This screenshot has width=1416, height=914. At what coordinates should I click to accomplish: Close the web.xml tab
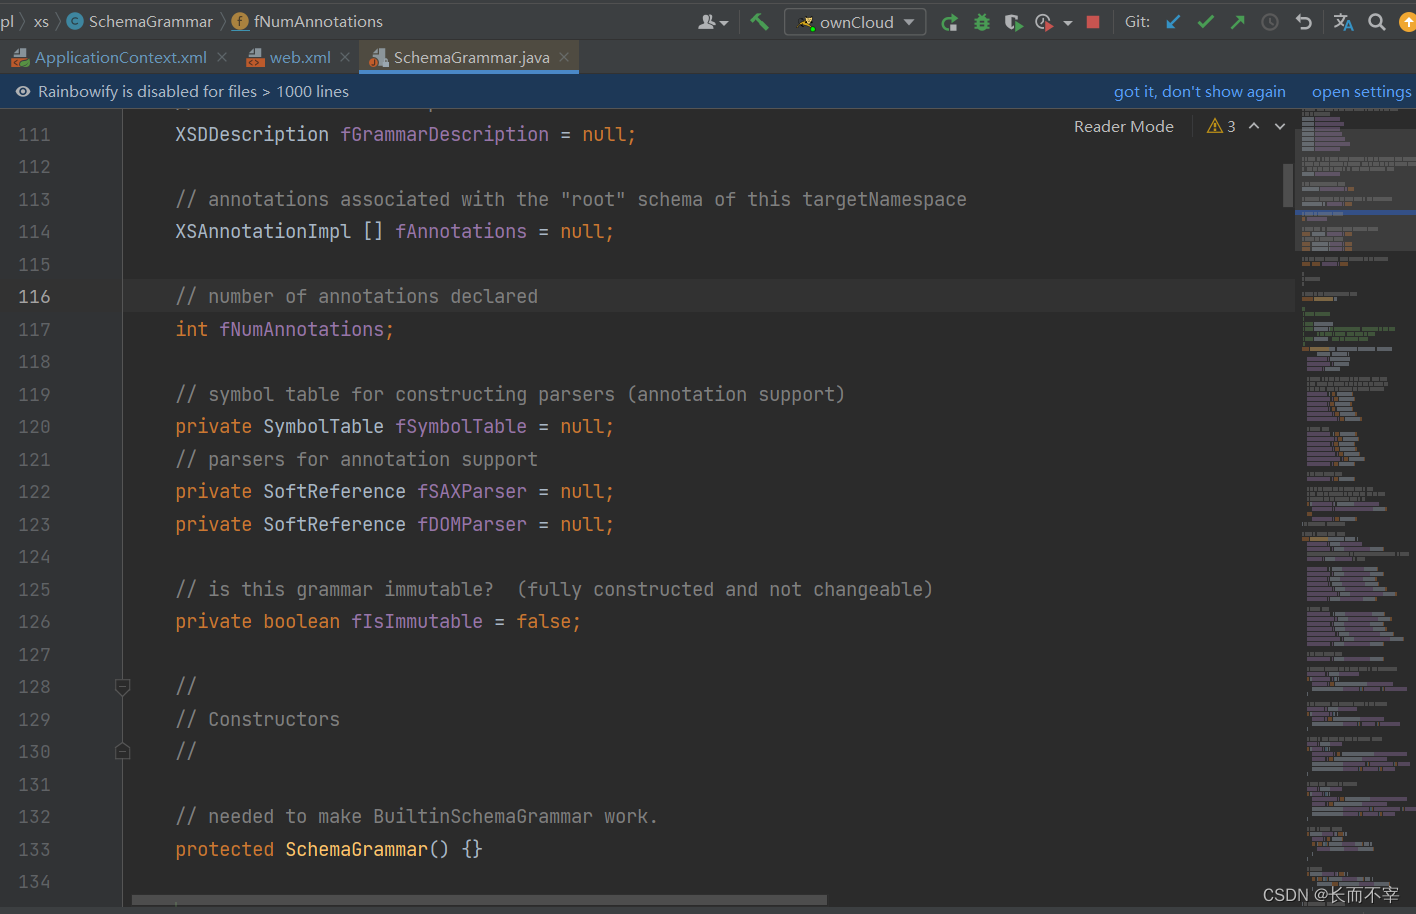(345, 58)
